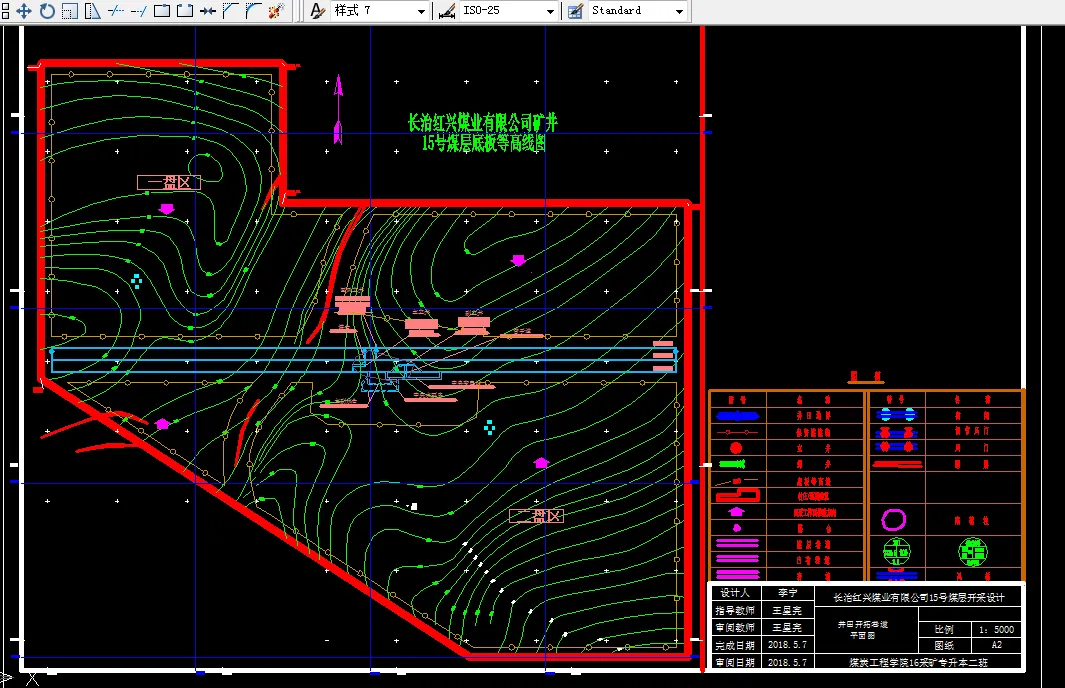Select the Stretch tool
The image size is (1065, 688).
tap(93, 11)
